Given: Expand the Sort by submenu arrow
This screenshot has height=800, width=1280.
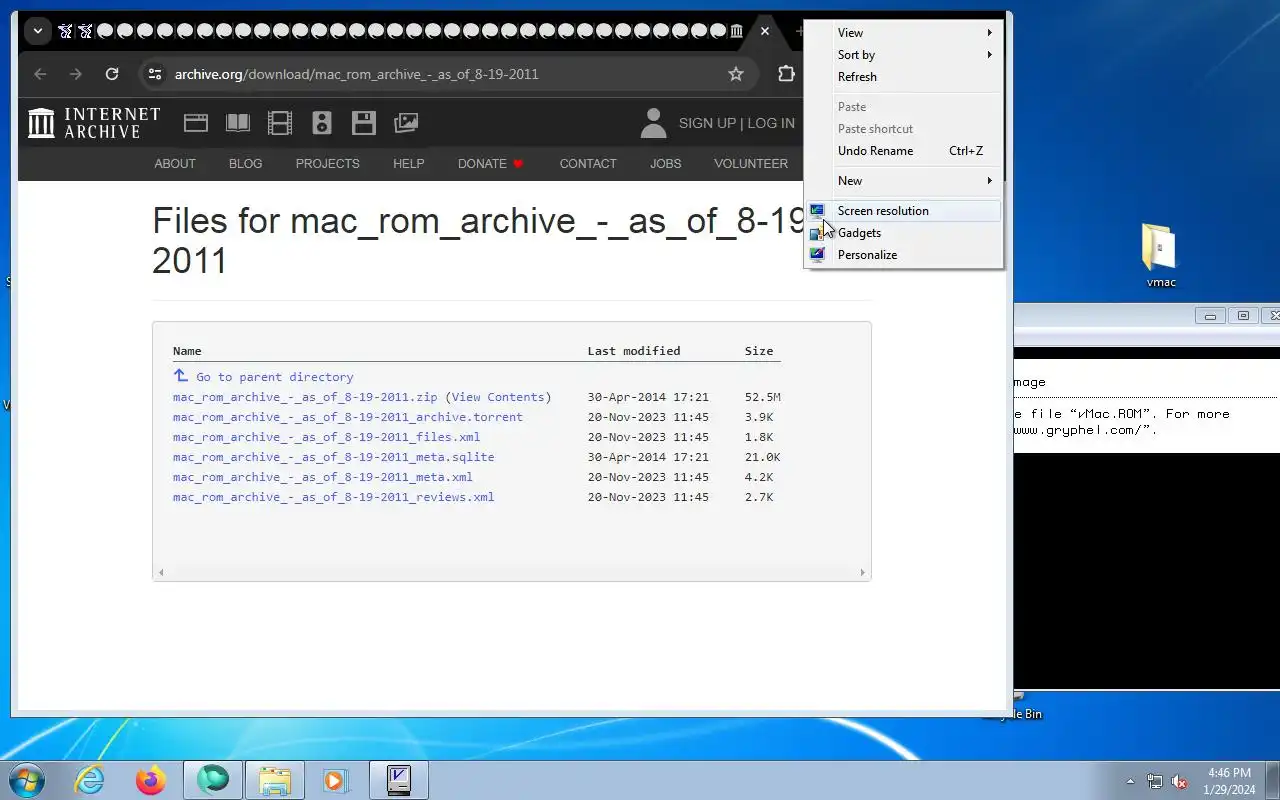Looking at the screenshot, I should (989, 55).
